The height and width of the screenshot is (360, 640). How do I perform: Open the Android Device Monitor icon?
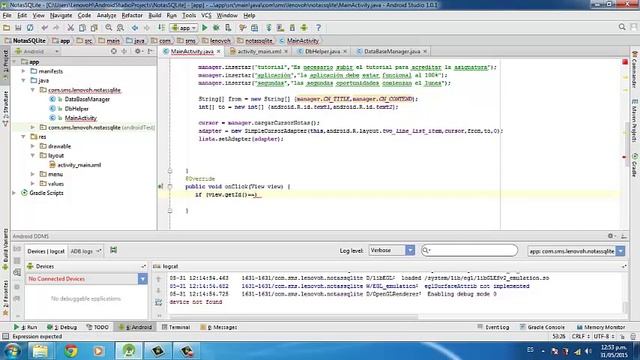tap(304, 28)
